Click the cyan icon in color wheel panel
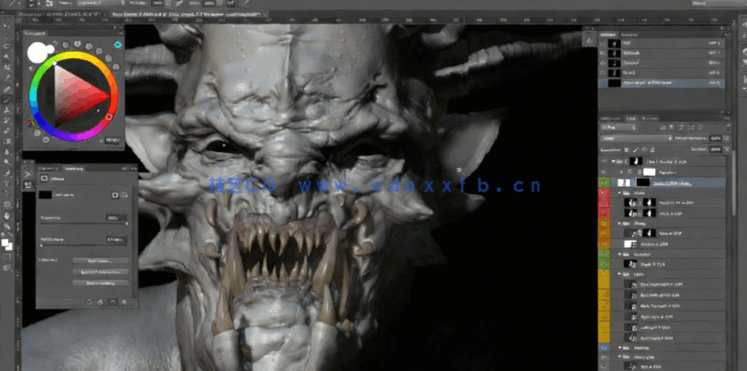747x371 pixels. click(x=118, y=44)
